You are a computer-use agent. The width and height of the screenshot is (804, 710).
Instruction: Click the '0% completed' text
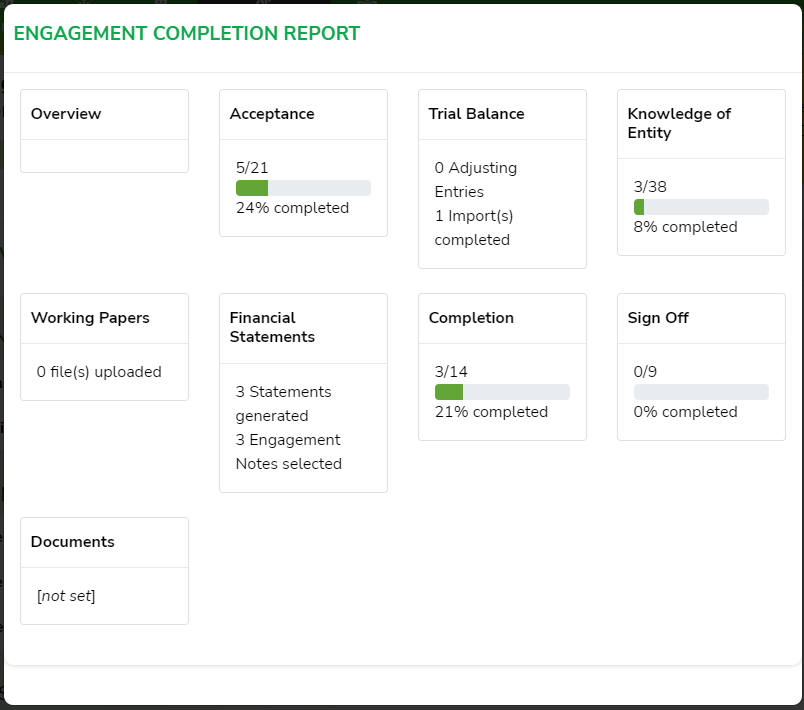click(x=686, y=412)
